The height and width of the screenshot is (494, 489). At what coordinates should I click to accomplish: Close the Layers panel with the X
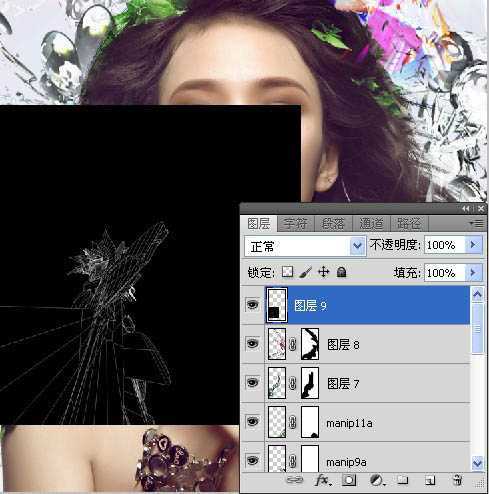tap(481, 209)
